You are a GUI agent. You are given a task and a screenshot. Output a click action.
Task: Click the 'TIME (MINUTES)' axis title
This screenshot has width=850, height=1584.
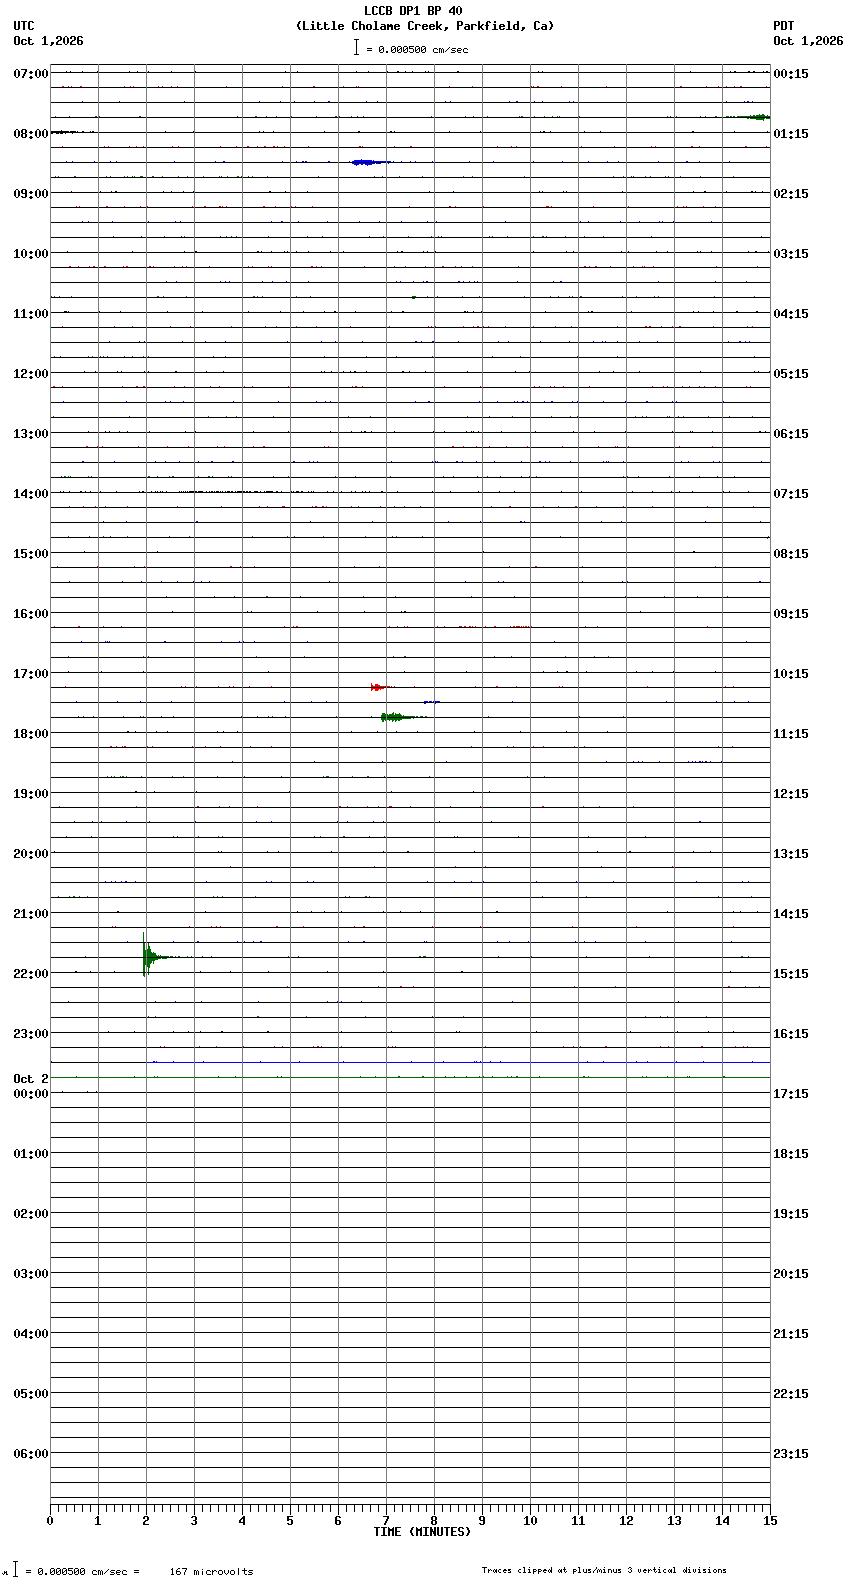tap(422, 1532)
